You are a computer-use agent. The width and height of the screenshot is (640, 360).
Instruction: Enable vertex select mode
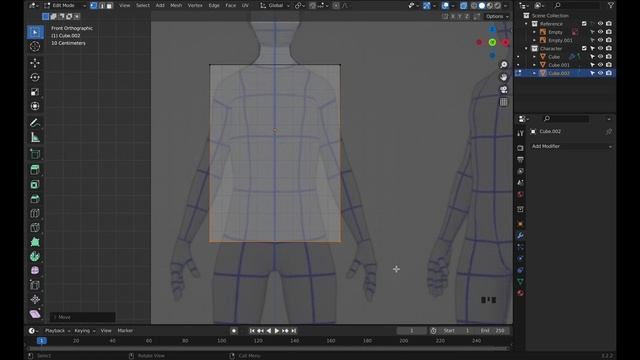93,5
